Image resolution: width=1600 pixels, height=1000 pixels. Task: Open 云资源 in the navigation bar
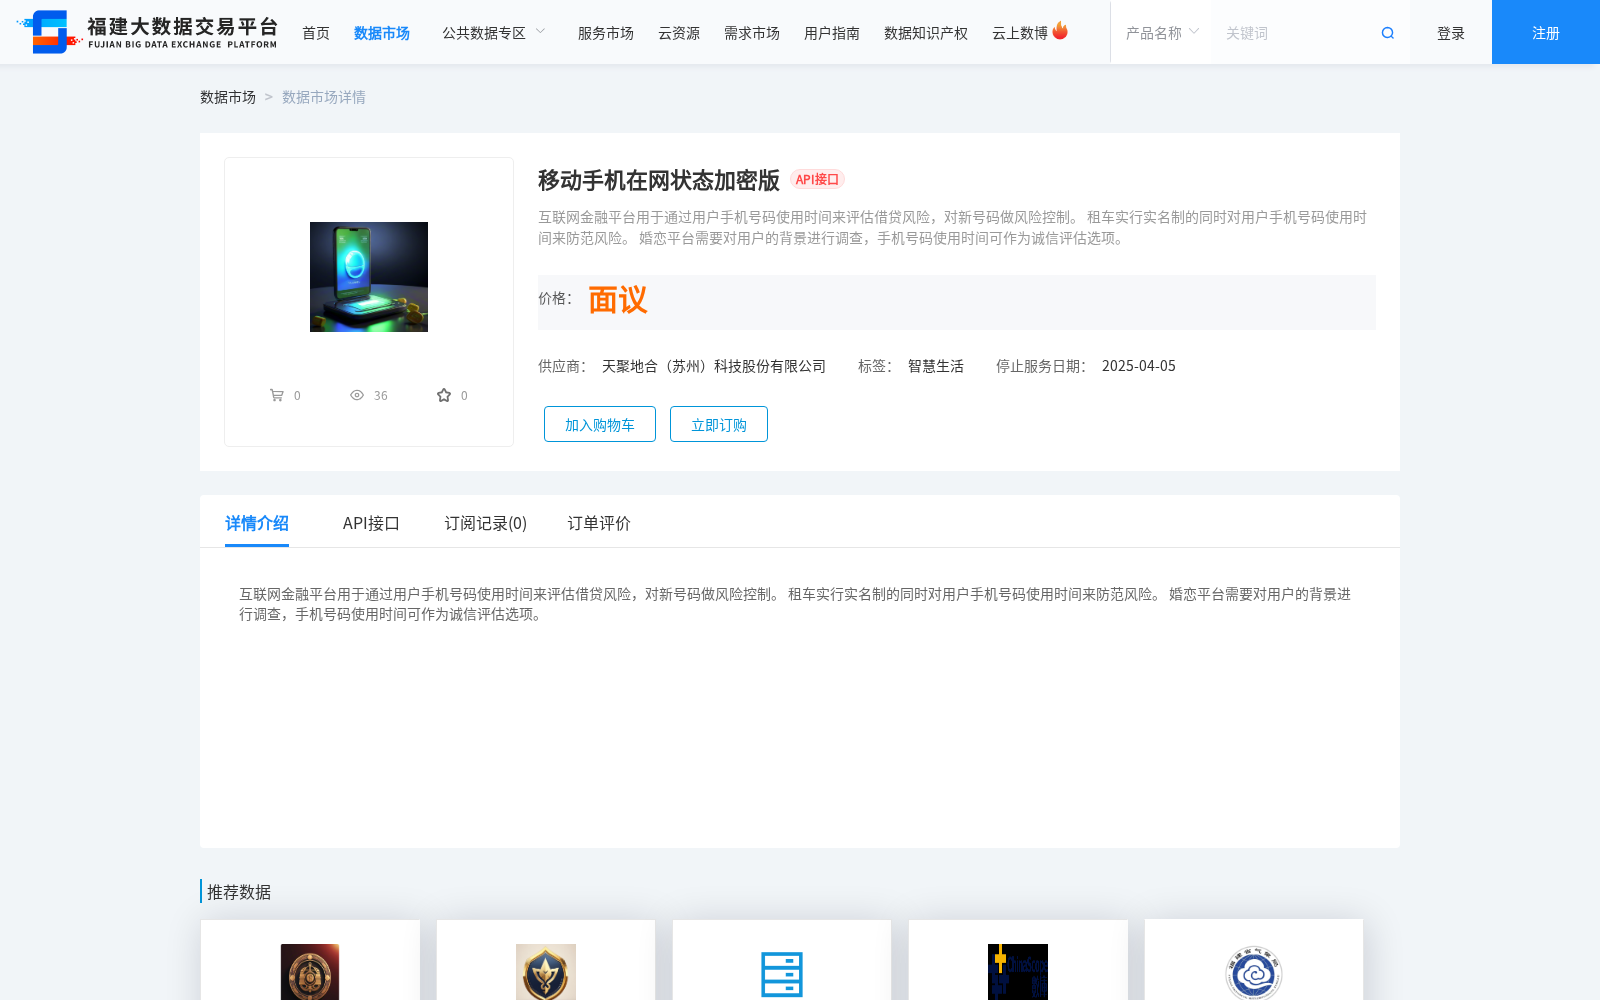click(679, 33)
